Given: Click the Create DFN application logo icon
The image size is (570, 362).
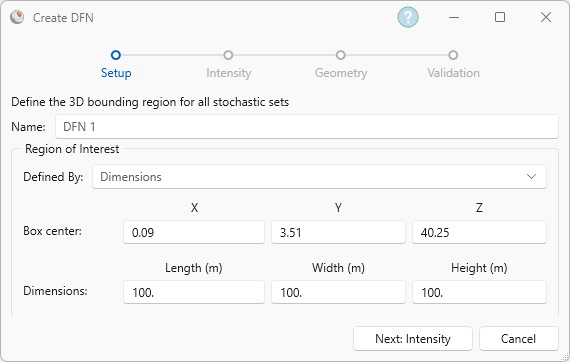Looking at the screenshot, I should [17, 17].
